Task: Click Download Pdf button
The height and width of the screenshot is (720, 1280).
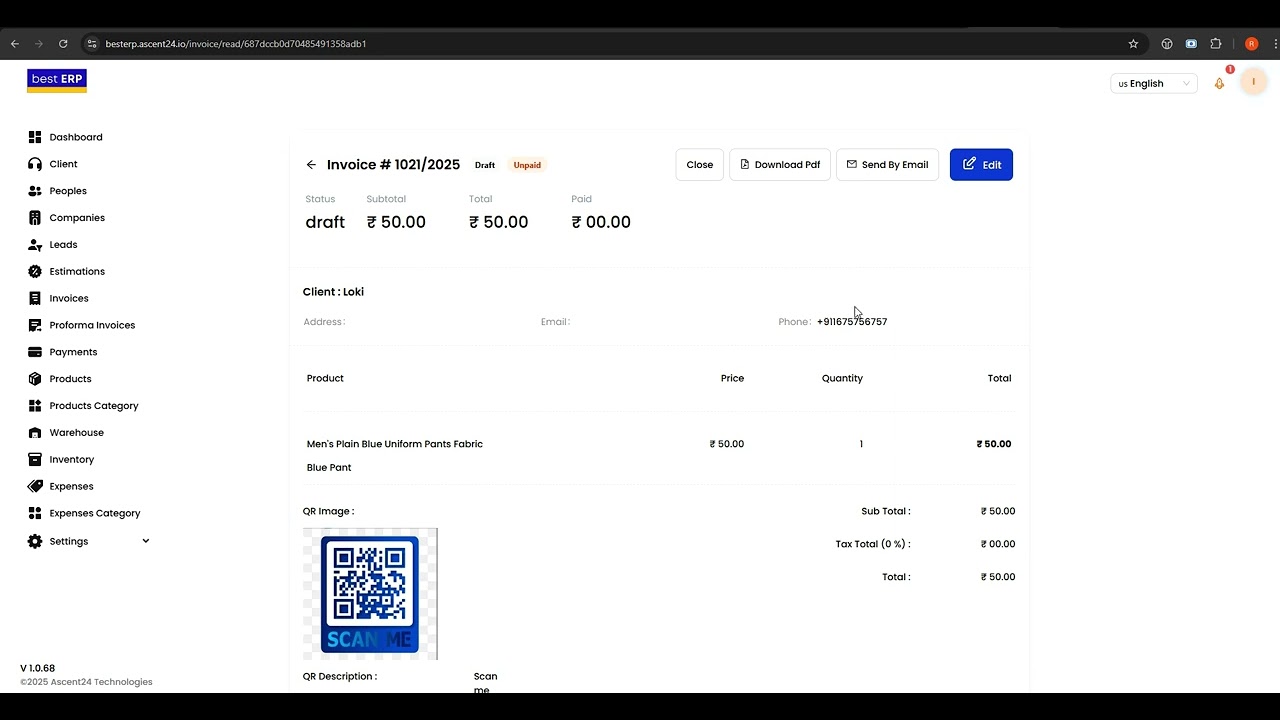Action: [x=780, y=165]
